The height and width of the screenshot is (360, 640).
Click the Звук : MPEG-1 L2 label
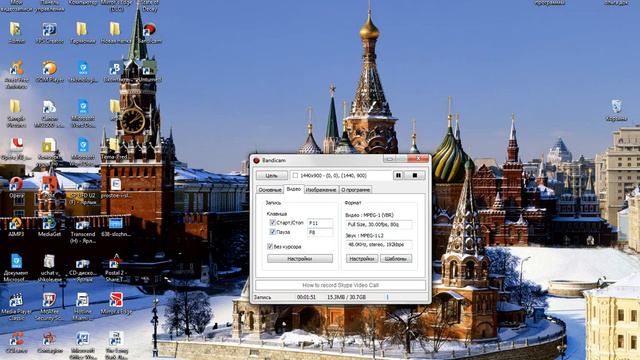click(x=364, y=236)
